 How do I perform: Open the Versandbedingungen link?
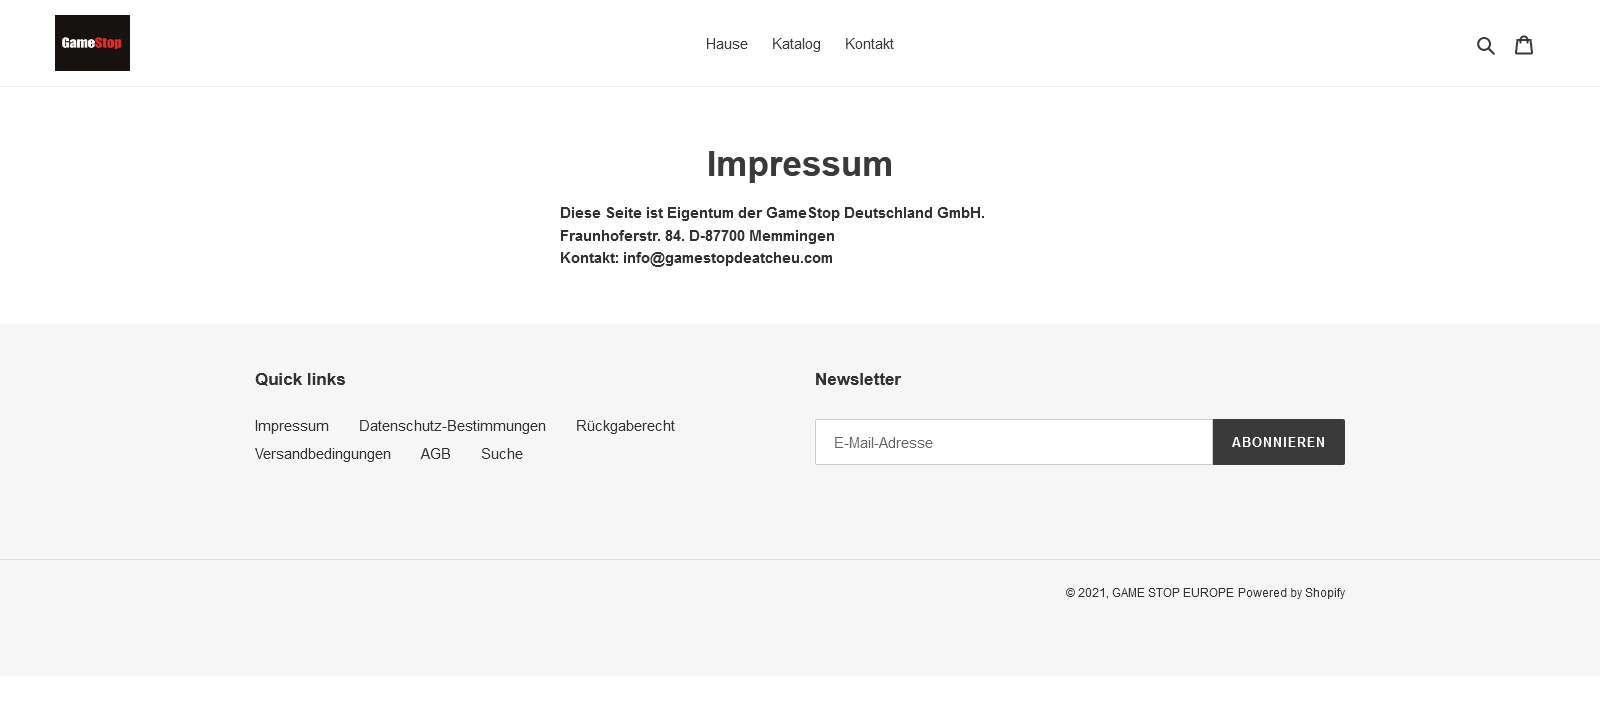click(x=323, y=454)
